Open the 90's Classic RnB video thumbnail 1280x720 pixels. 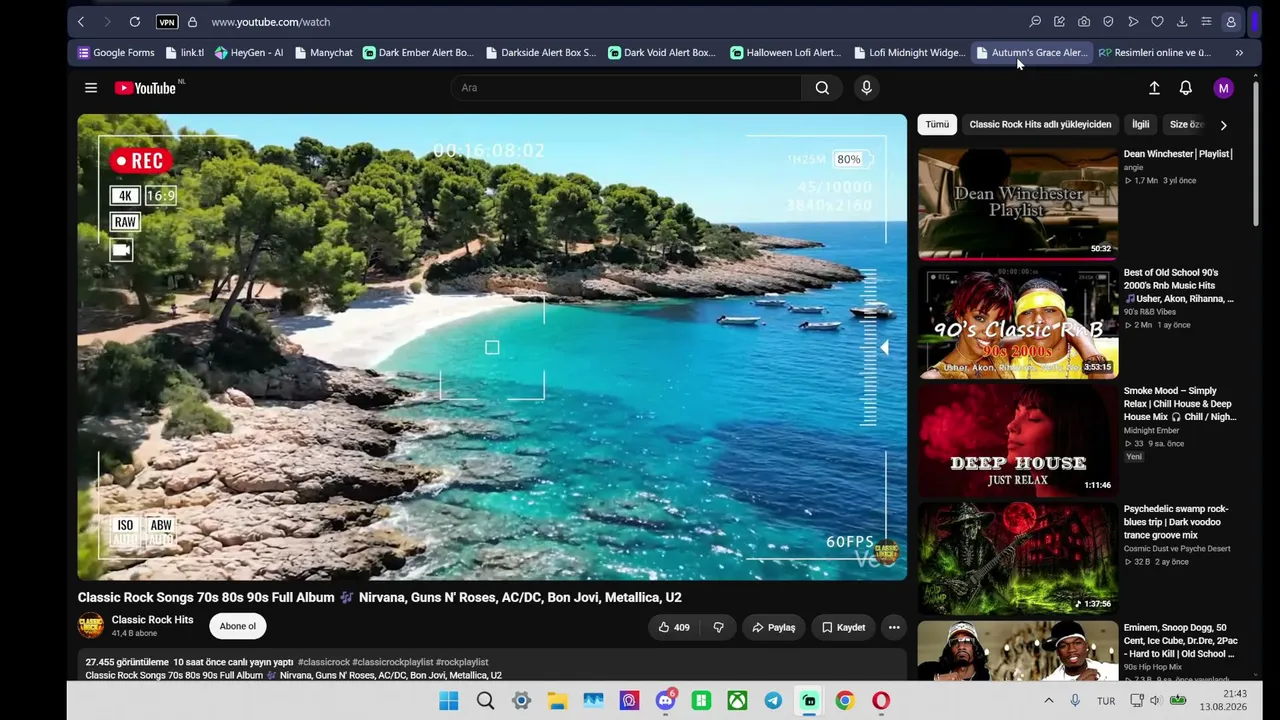click(x=1018, y=322)
